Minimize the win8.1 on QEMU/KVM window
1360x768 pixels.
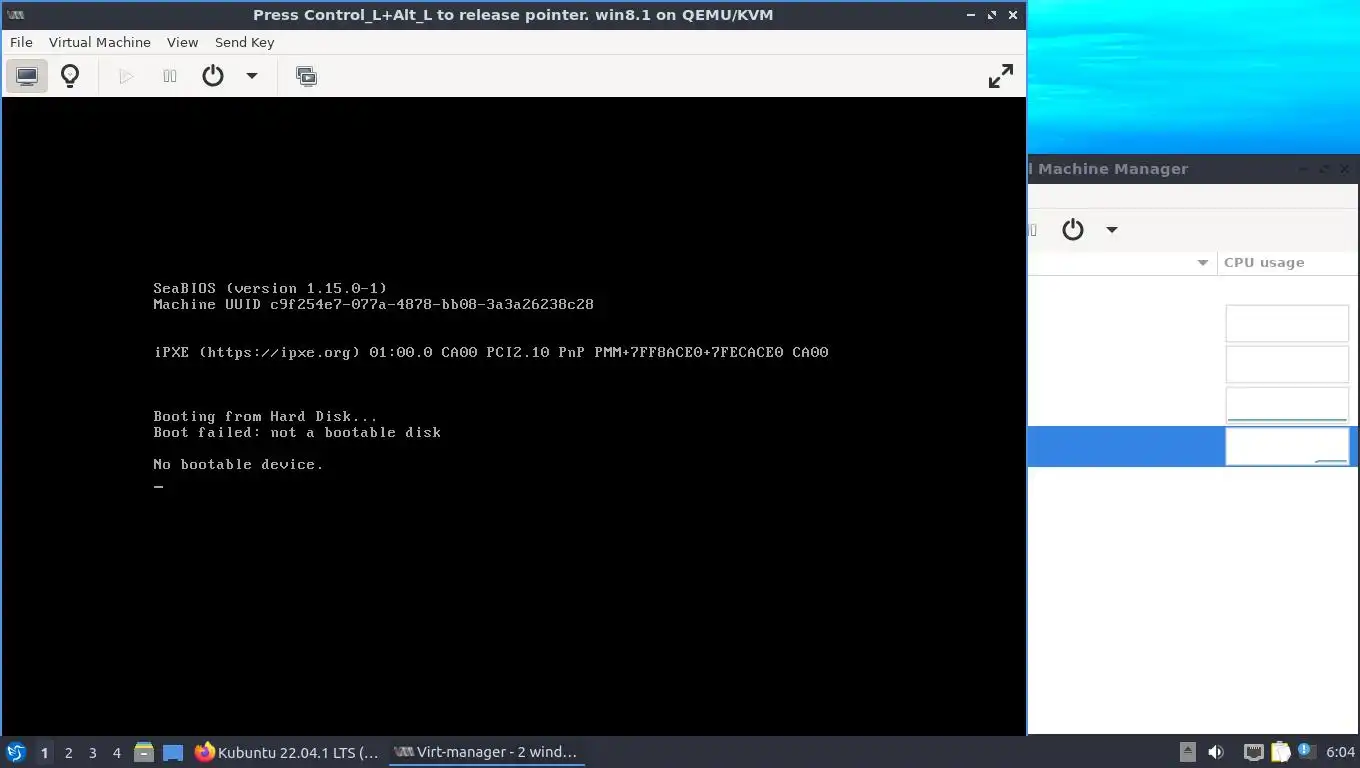click(972, 15)
